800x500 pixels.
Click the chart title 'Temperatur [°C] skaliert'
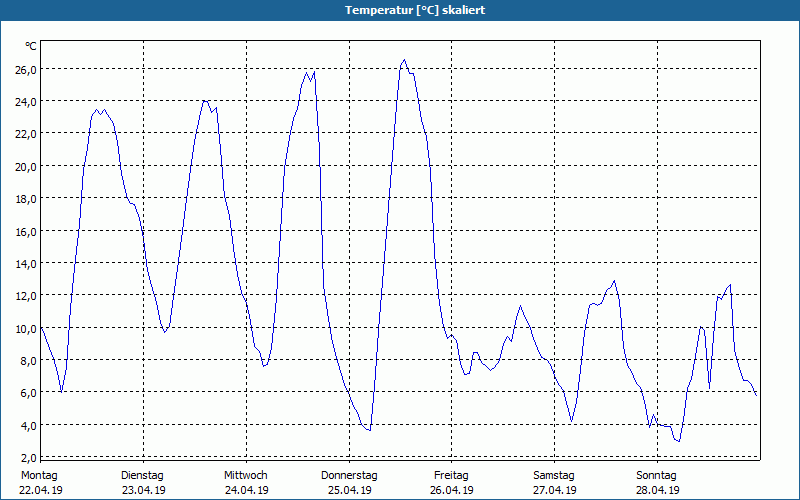415,10
